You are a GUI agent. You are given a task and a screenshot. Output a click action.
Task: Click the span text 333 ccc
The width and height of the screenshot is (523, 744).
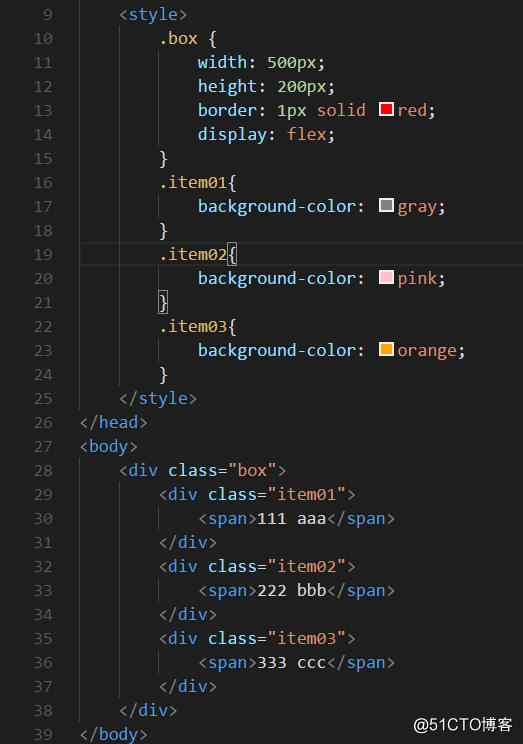291,663
